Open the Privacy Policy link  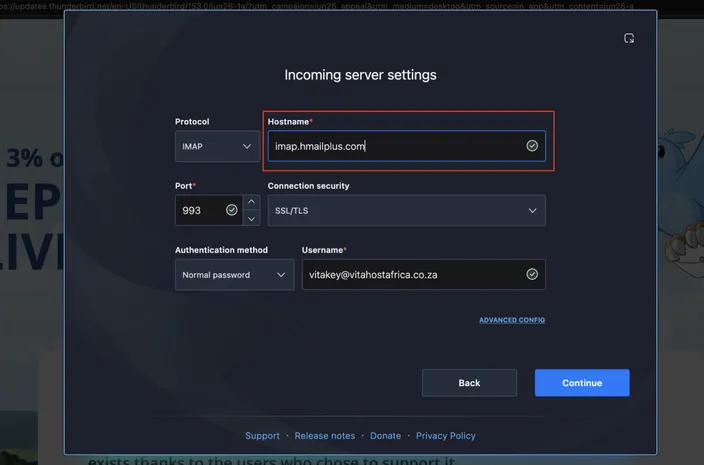[445, 436]
